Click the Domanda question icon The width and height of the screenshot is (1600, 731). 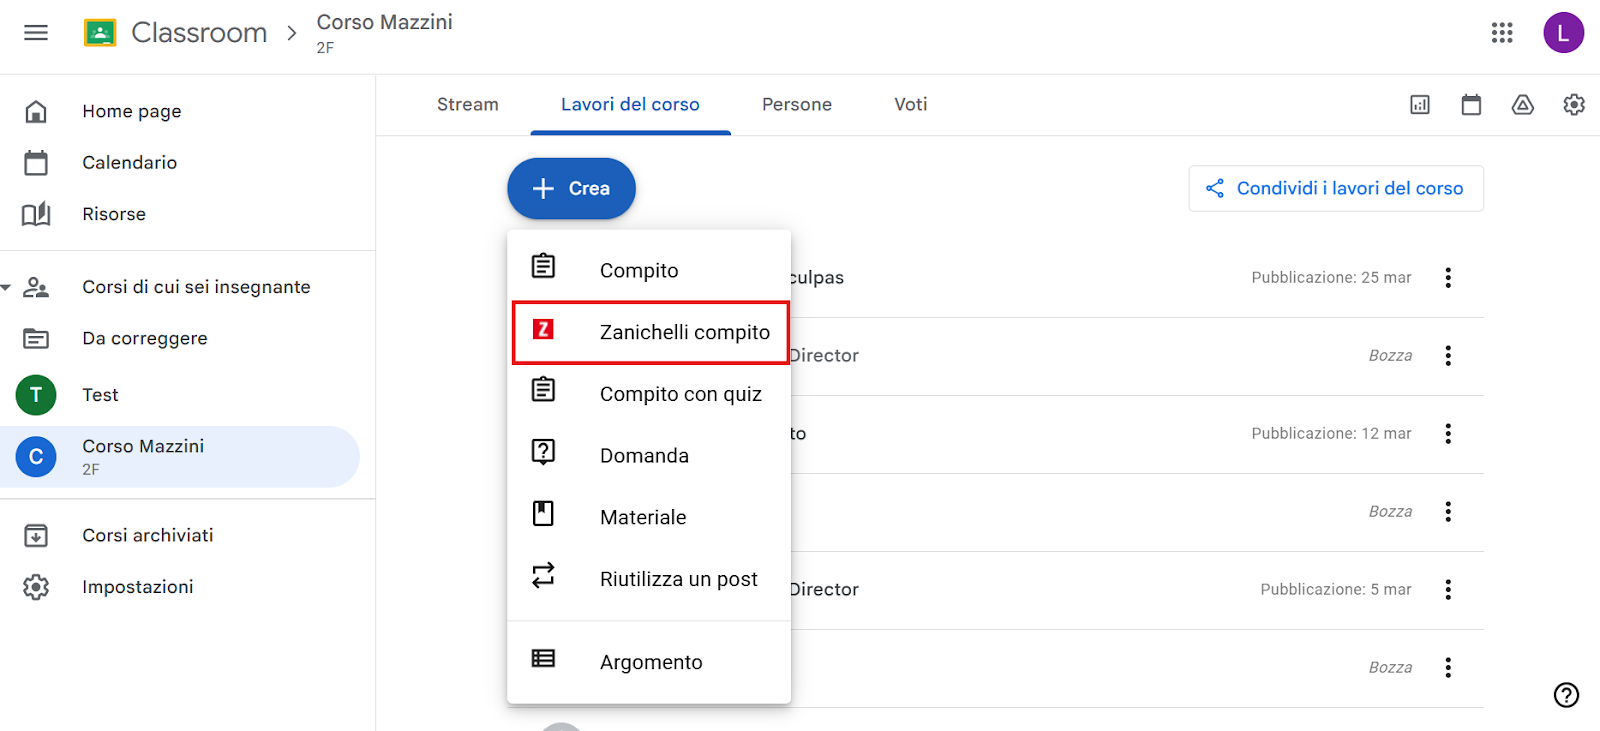543,452
